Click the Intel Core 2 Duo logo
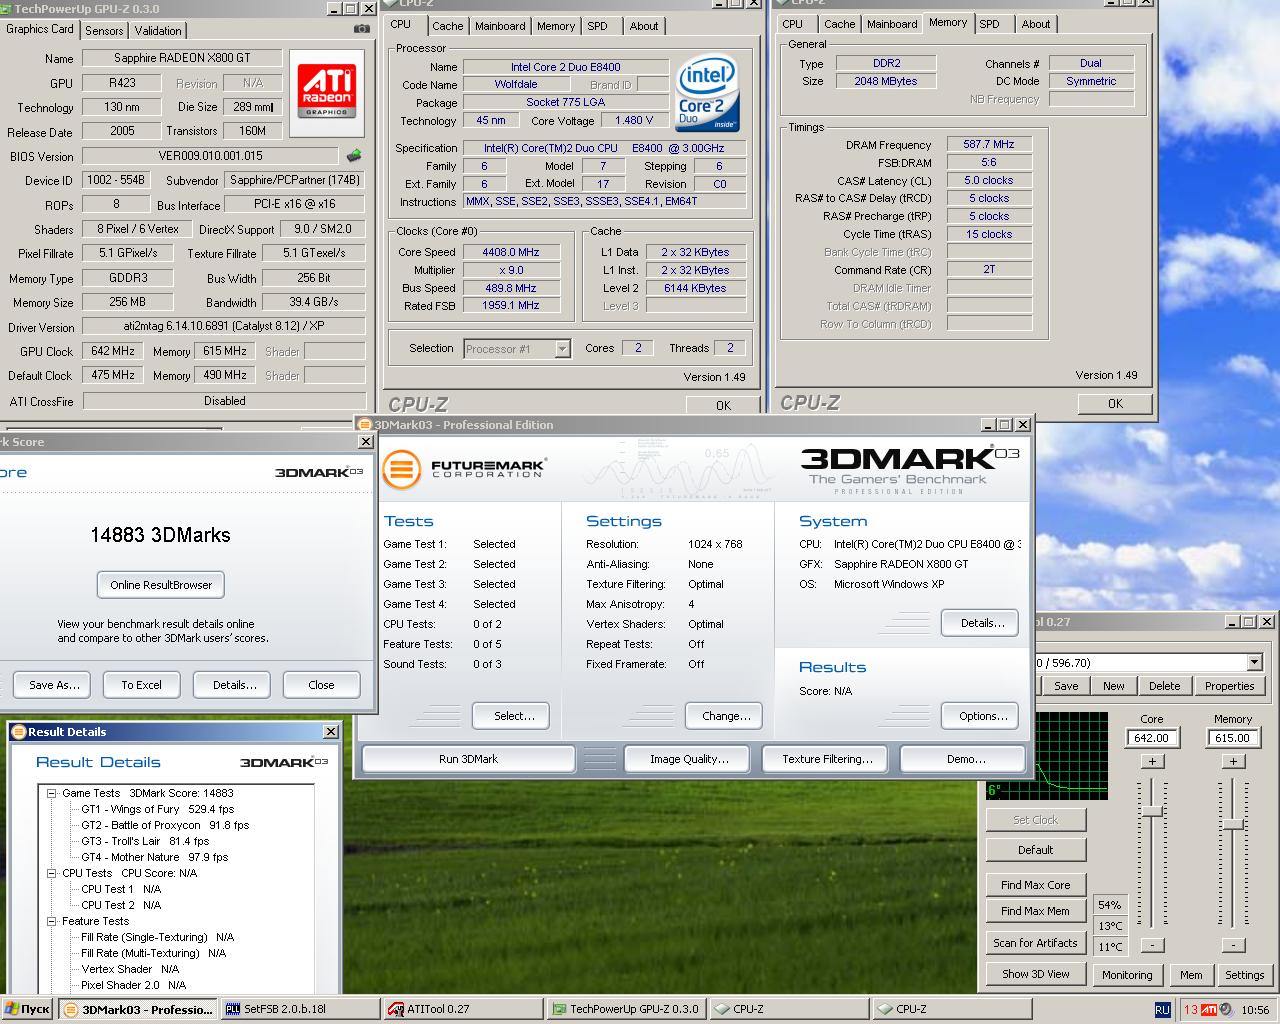 pyautogui.click(x=708, y=93)
